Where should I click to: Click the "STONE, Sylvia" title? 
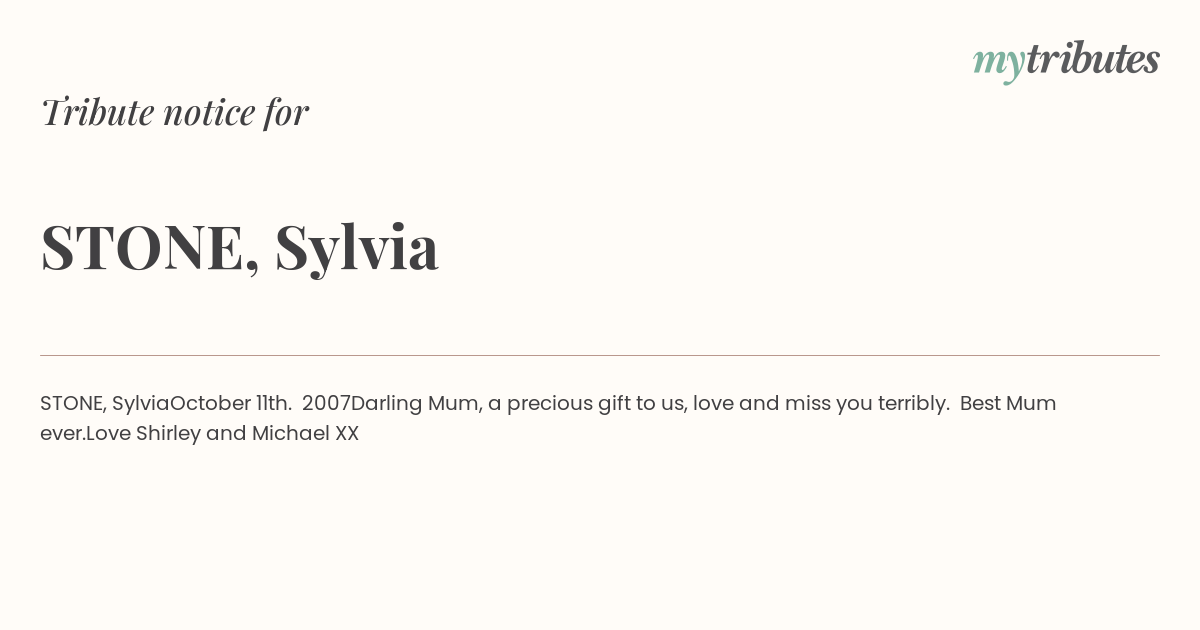coord(240,247)
